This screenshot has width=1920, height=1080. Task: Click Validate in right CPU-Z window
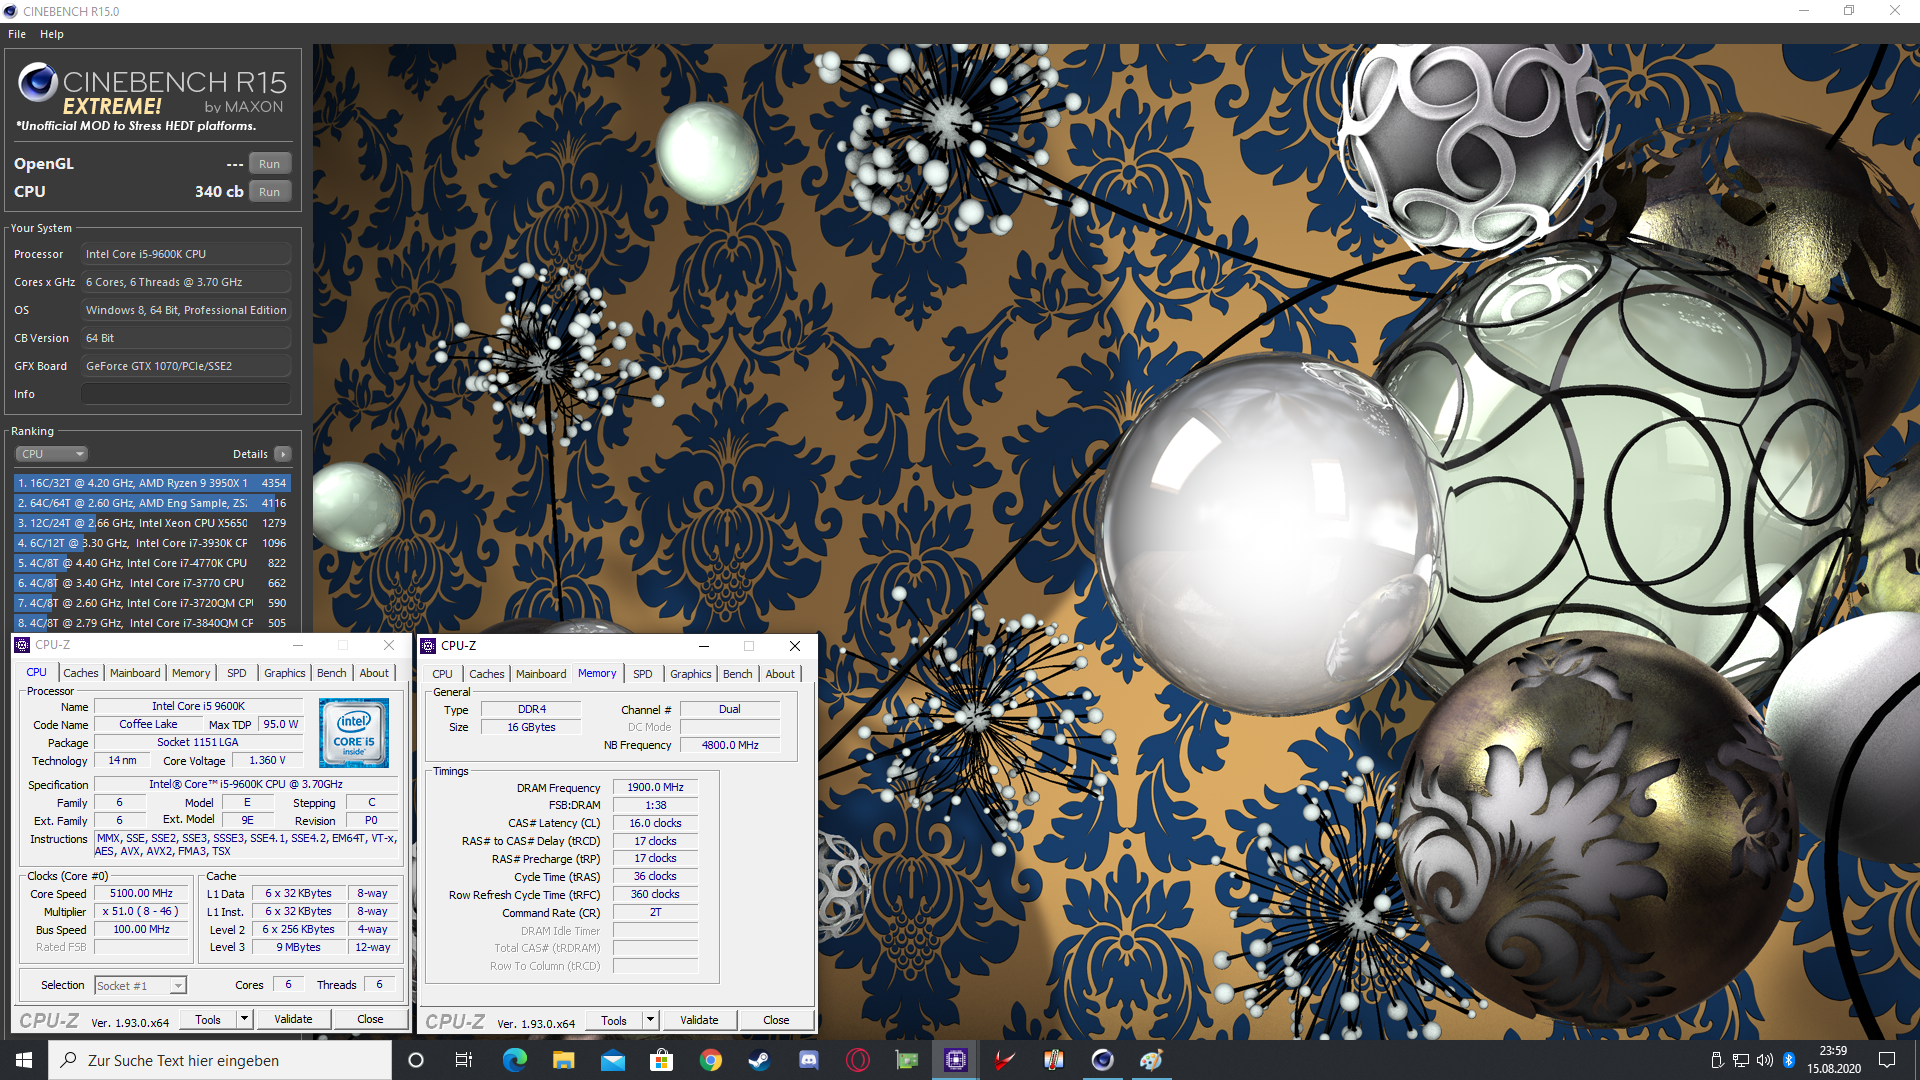coord(699,1020)
